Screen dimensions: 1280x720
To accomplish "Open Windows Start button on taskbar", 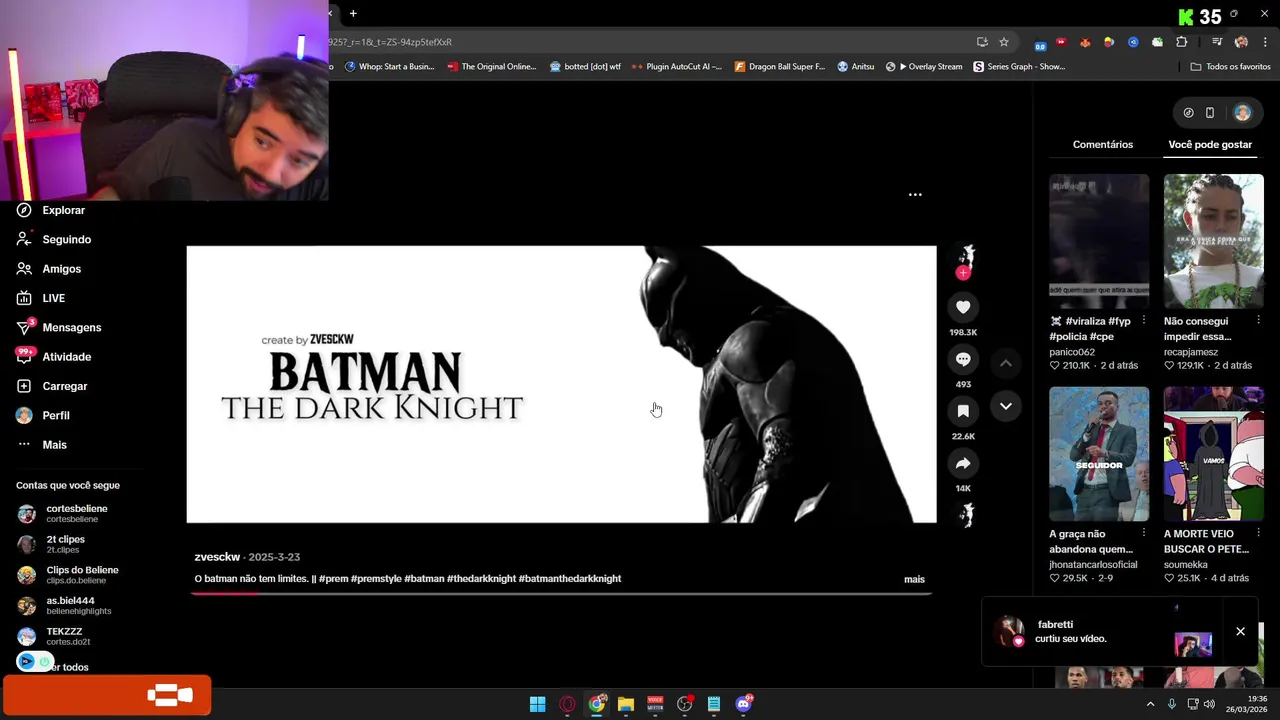I will [x=538, y=704].
